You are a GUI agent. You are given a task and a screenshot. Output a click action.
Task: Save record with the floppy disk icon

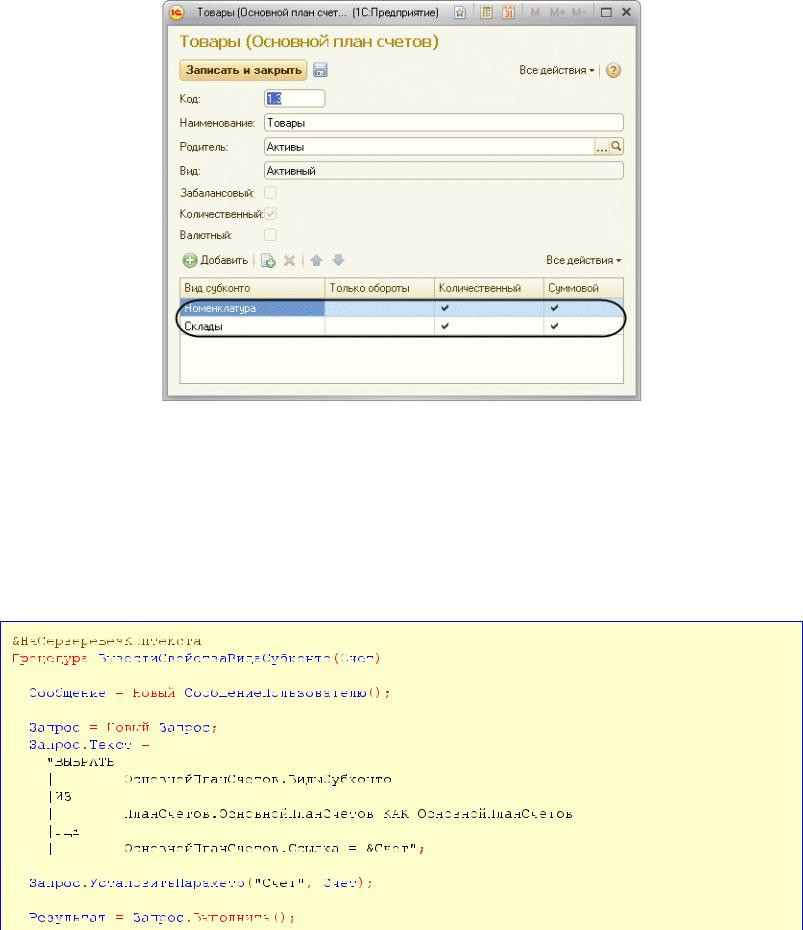click(x=320, y=70)
